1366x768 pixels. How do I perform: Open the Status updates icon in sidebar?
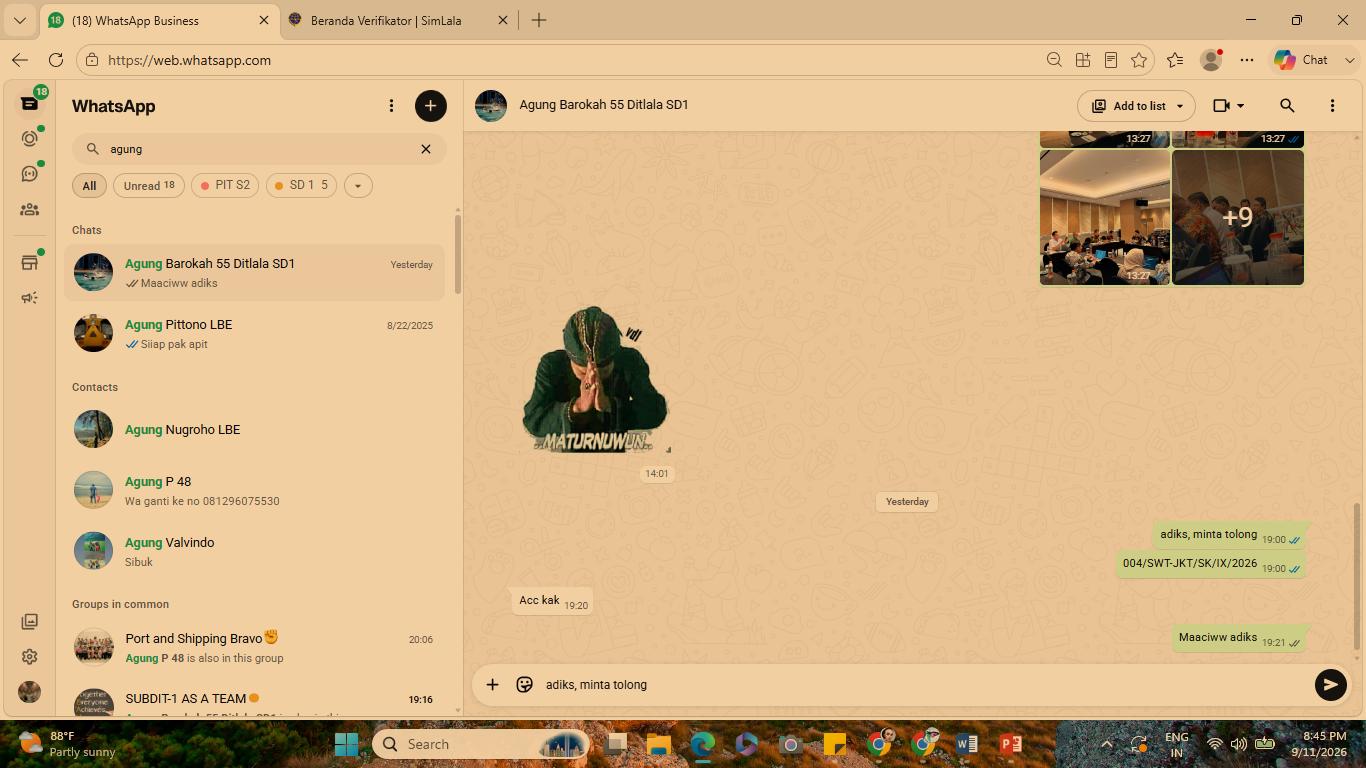[29, 139]
